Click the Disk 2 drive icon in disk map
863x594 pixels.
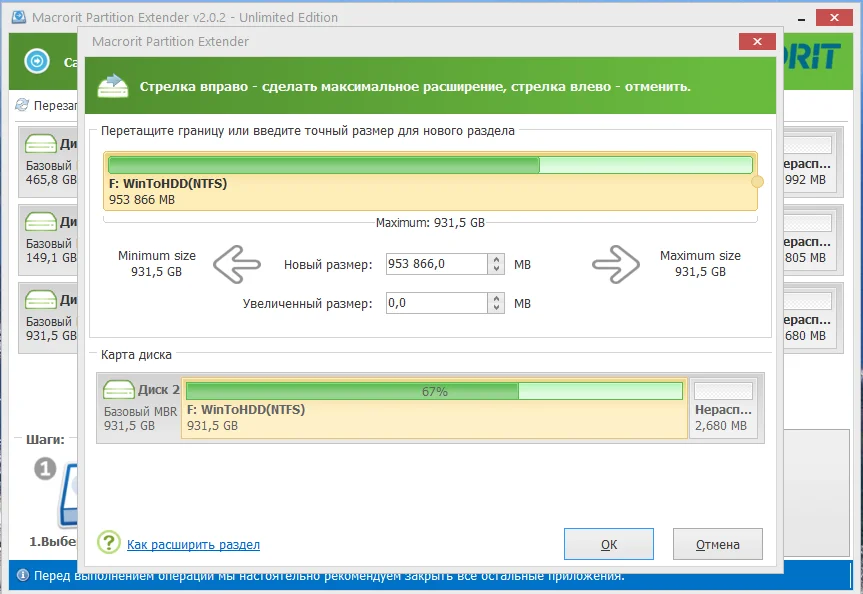118,389
